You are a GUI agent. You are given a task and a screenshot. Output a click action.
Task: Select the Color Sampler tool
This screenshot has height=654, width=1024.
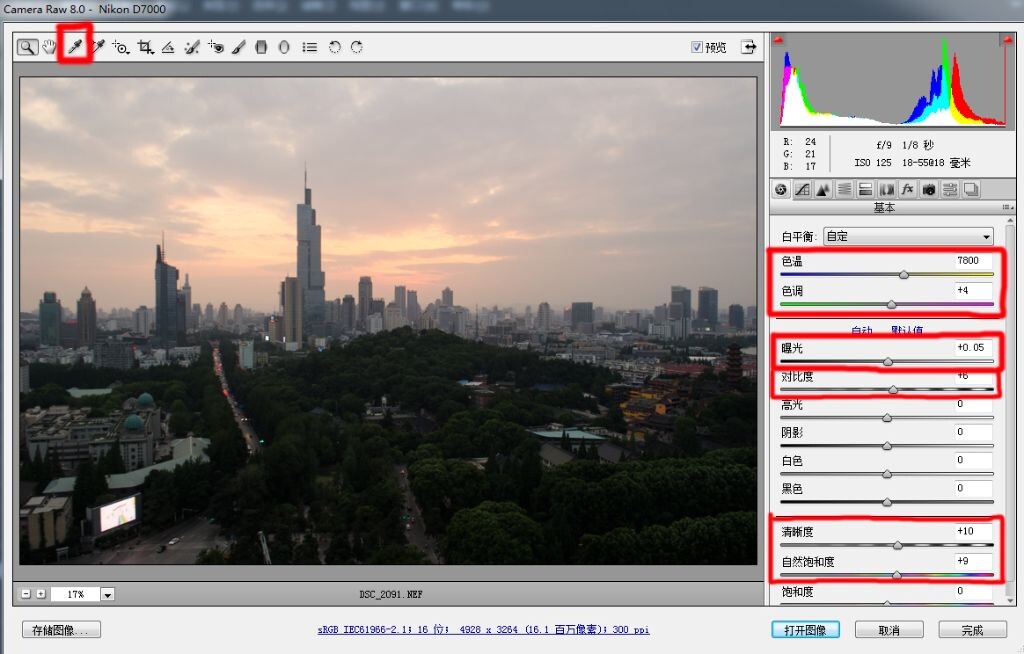click(98, 46)
